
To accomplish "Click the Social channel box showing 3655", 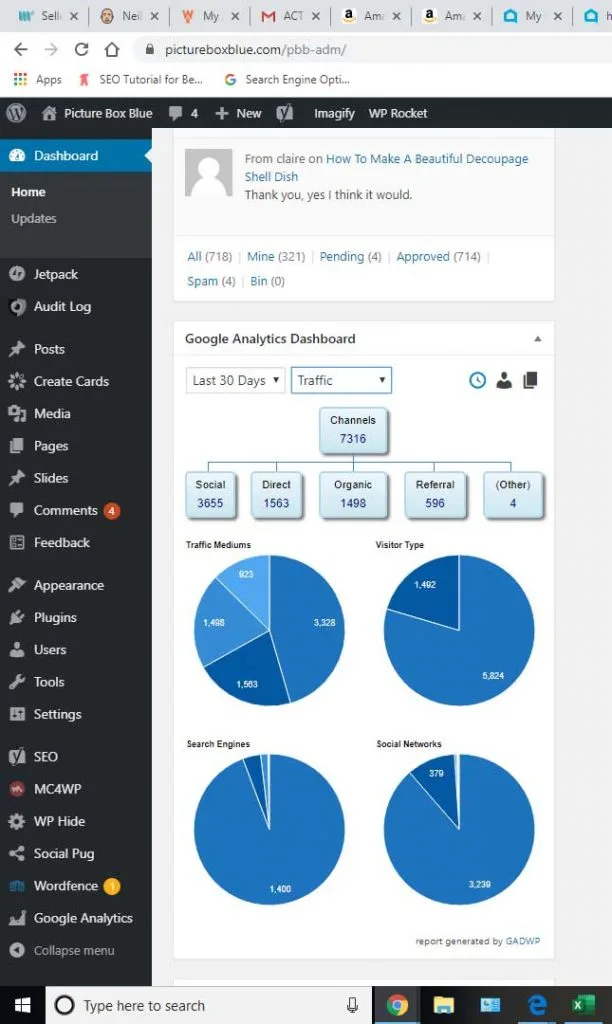I will tap(210, 494).
